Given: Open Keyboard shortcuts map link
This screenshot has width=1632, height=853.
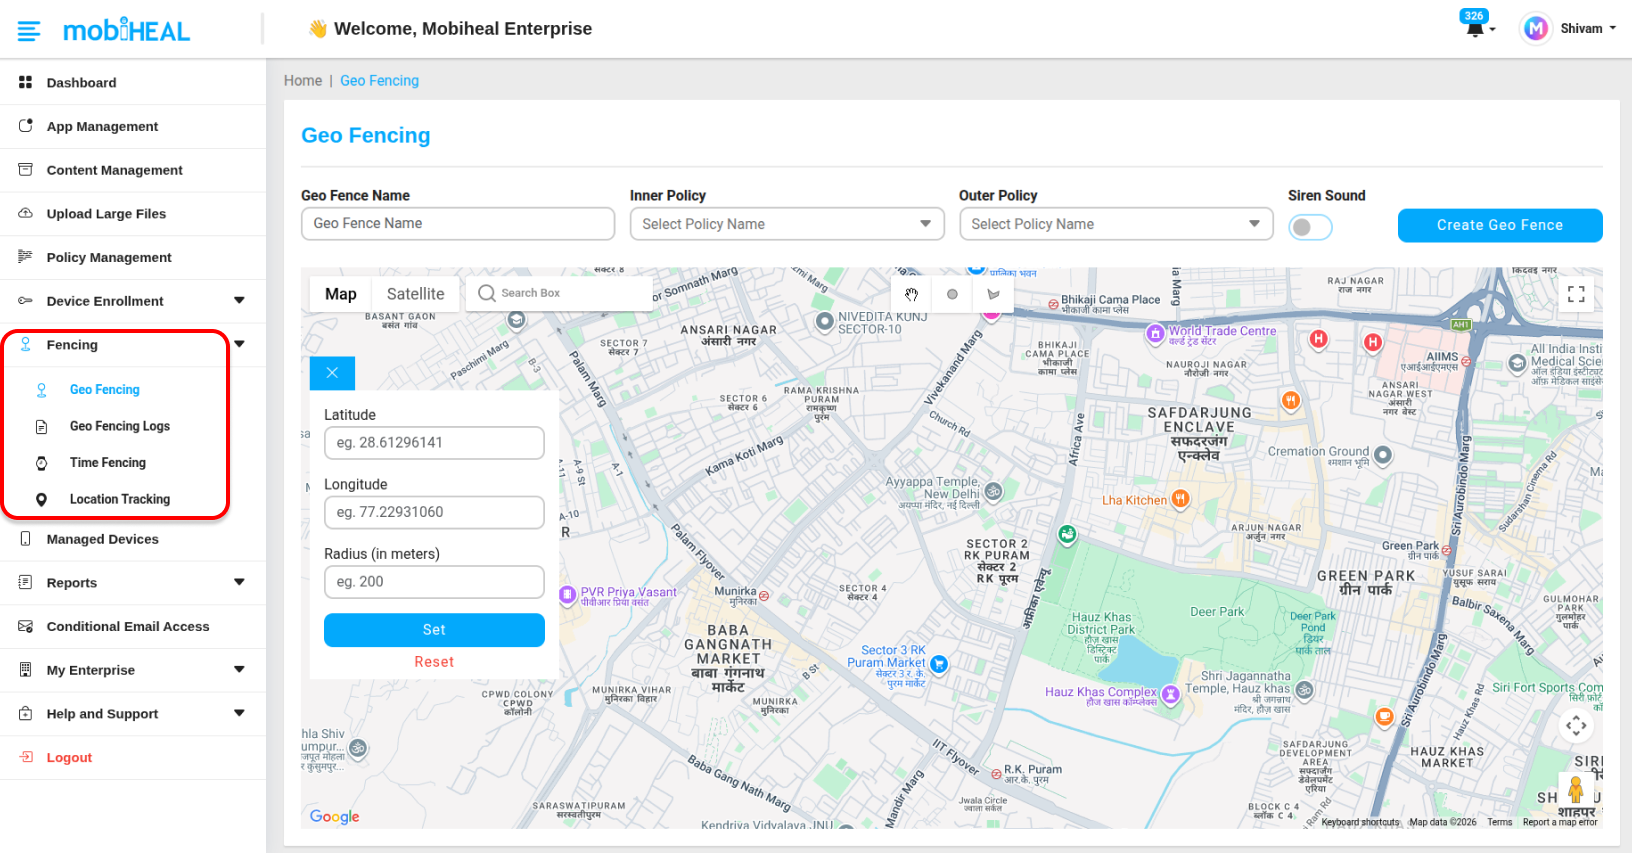Looking at the screenshot, I should (x=1360, y=822).
